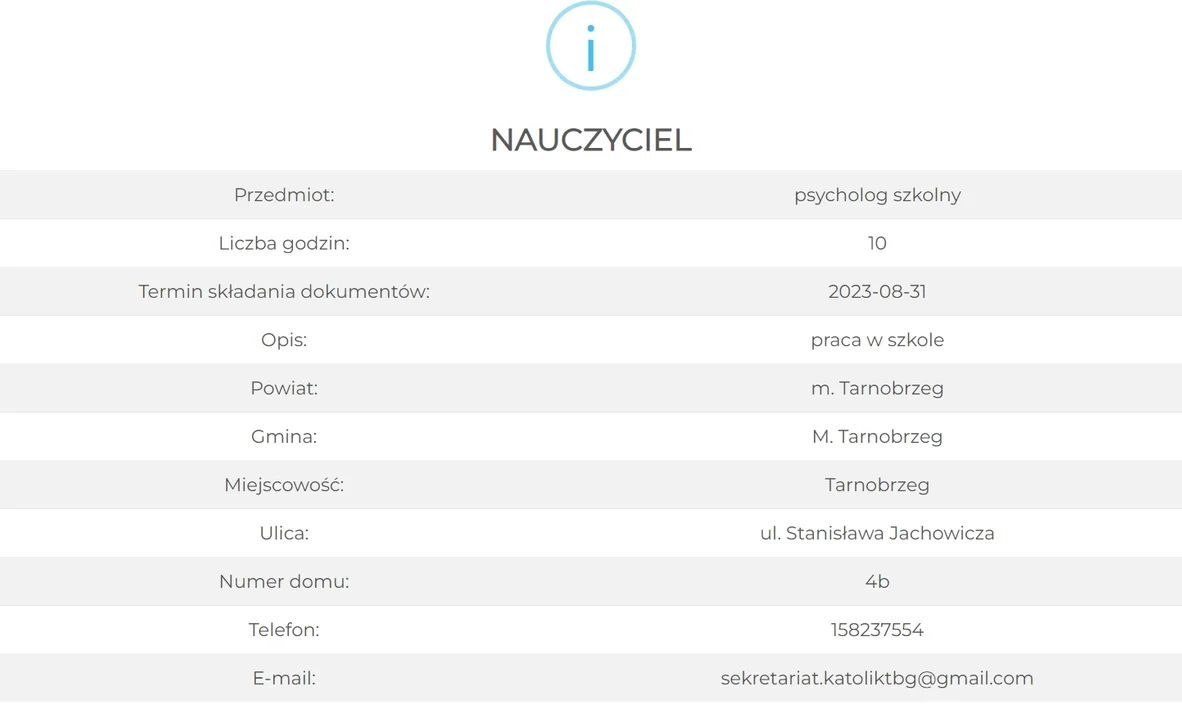This screenshot has width=1182, height=720.
Task: Select the hours value 10
Action: [877, 243]
